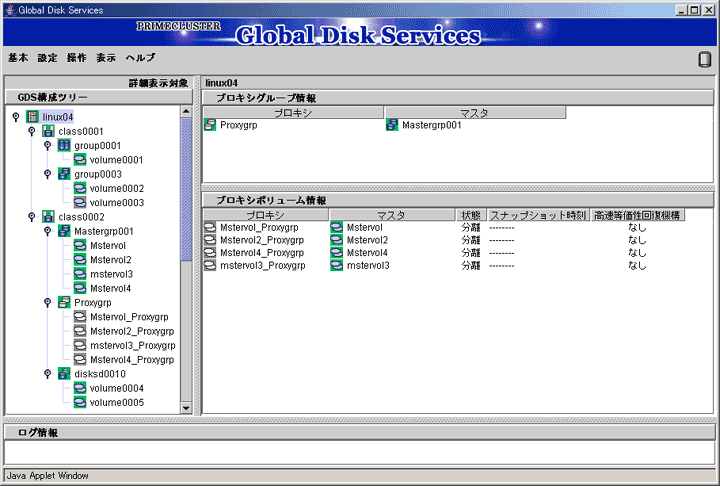The width and height of the screenshot is (720, 486).
Task: Click Mstervol2_Proxygrp icon in volume table
Action: 210,240
